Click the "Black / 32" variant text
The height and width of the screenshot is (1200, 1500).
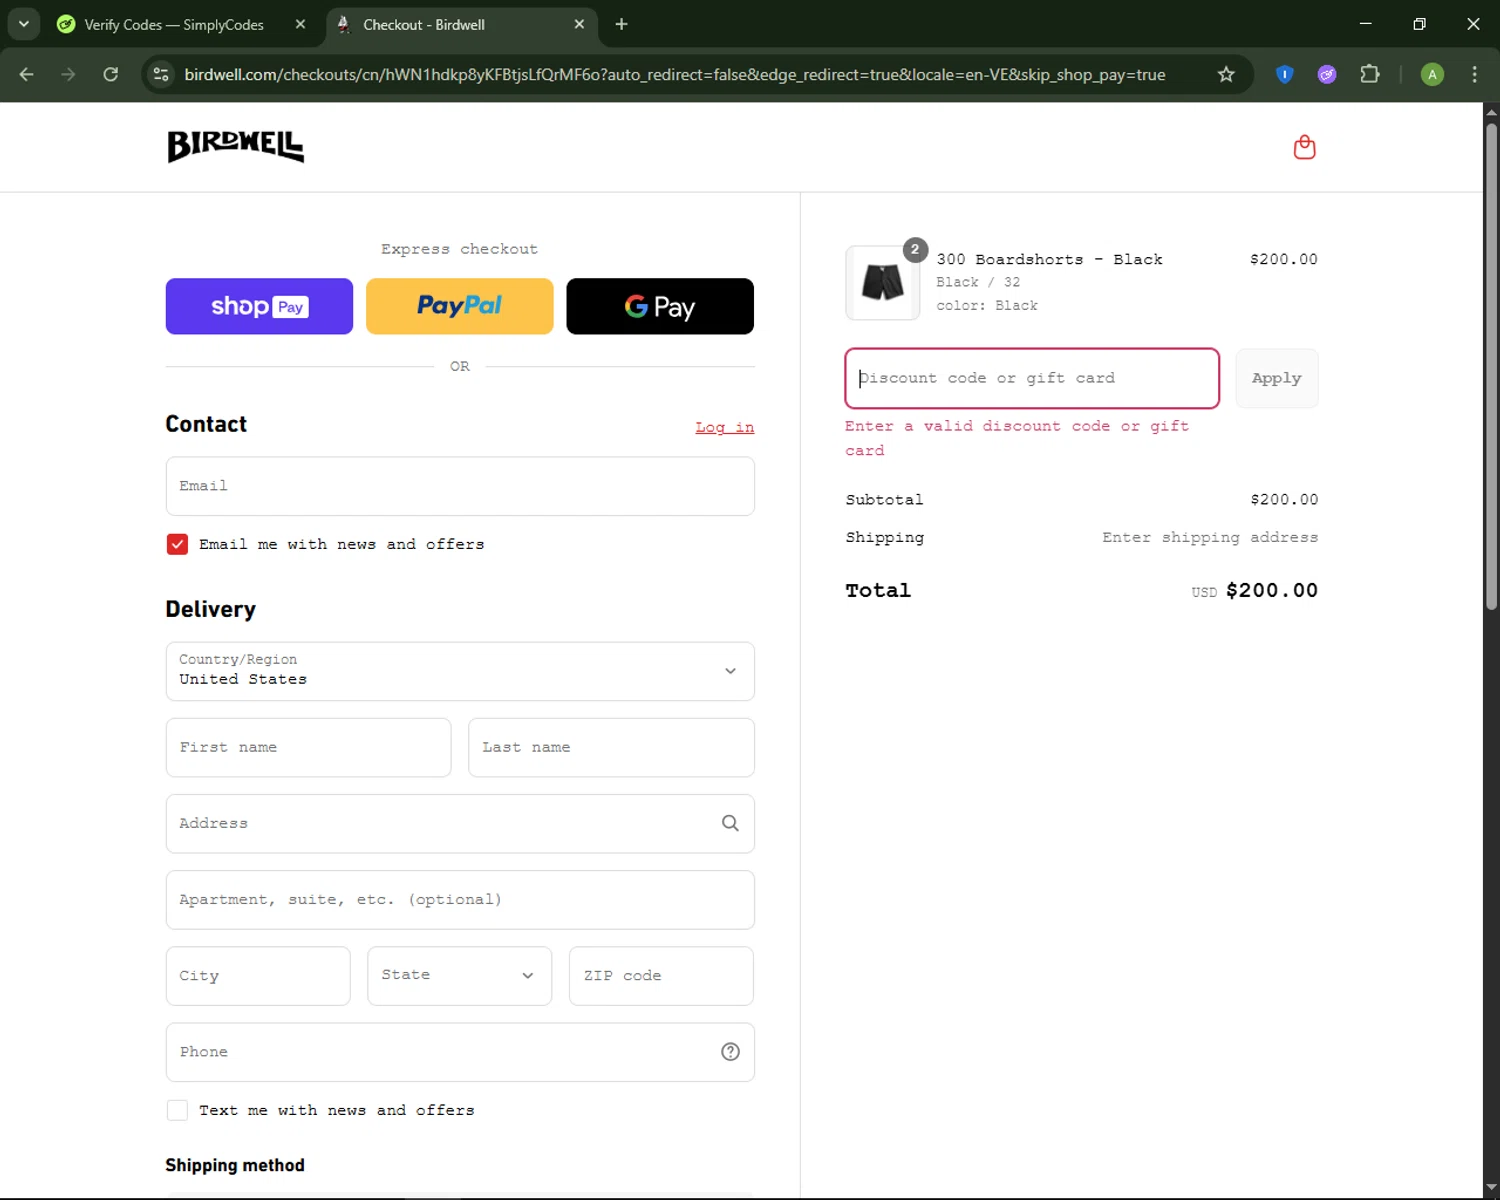click(x=978, y=282)
